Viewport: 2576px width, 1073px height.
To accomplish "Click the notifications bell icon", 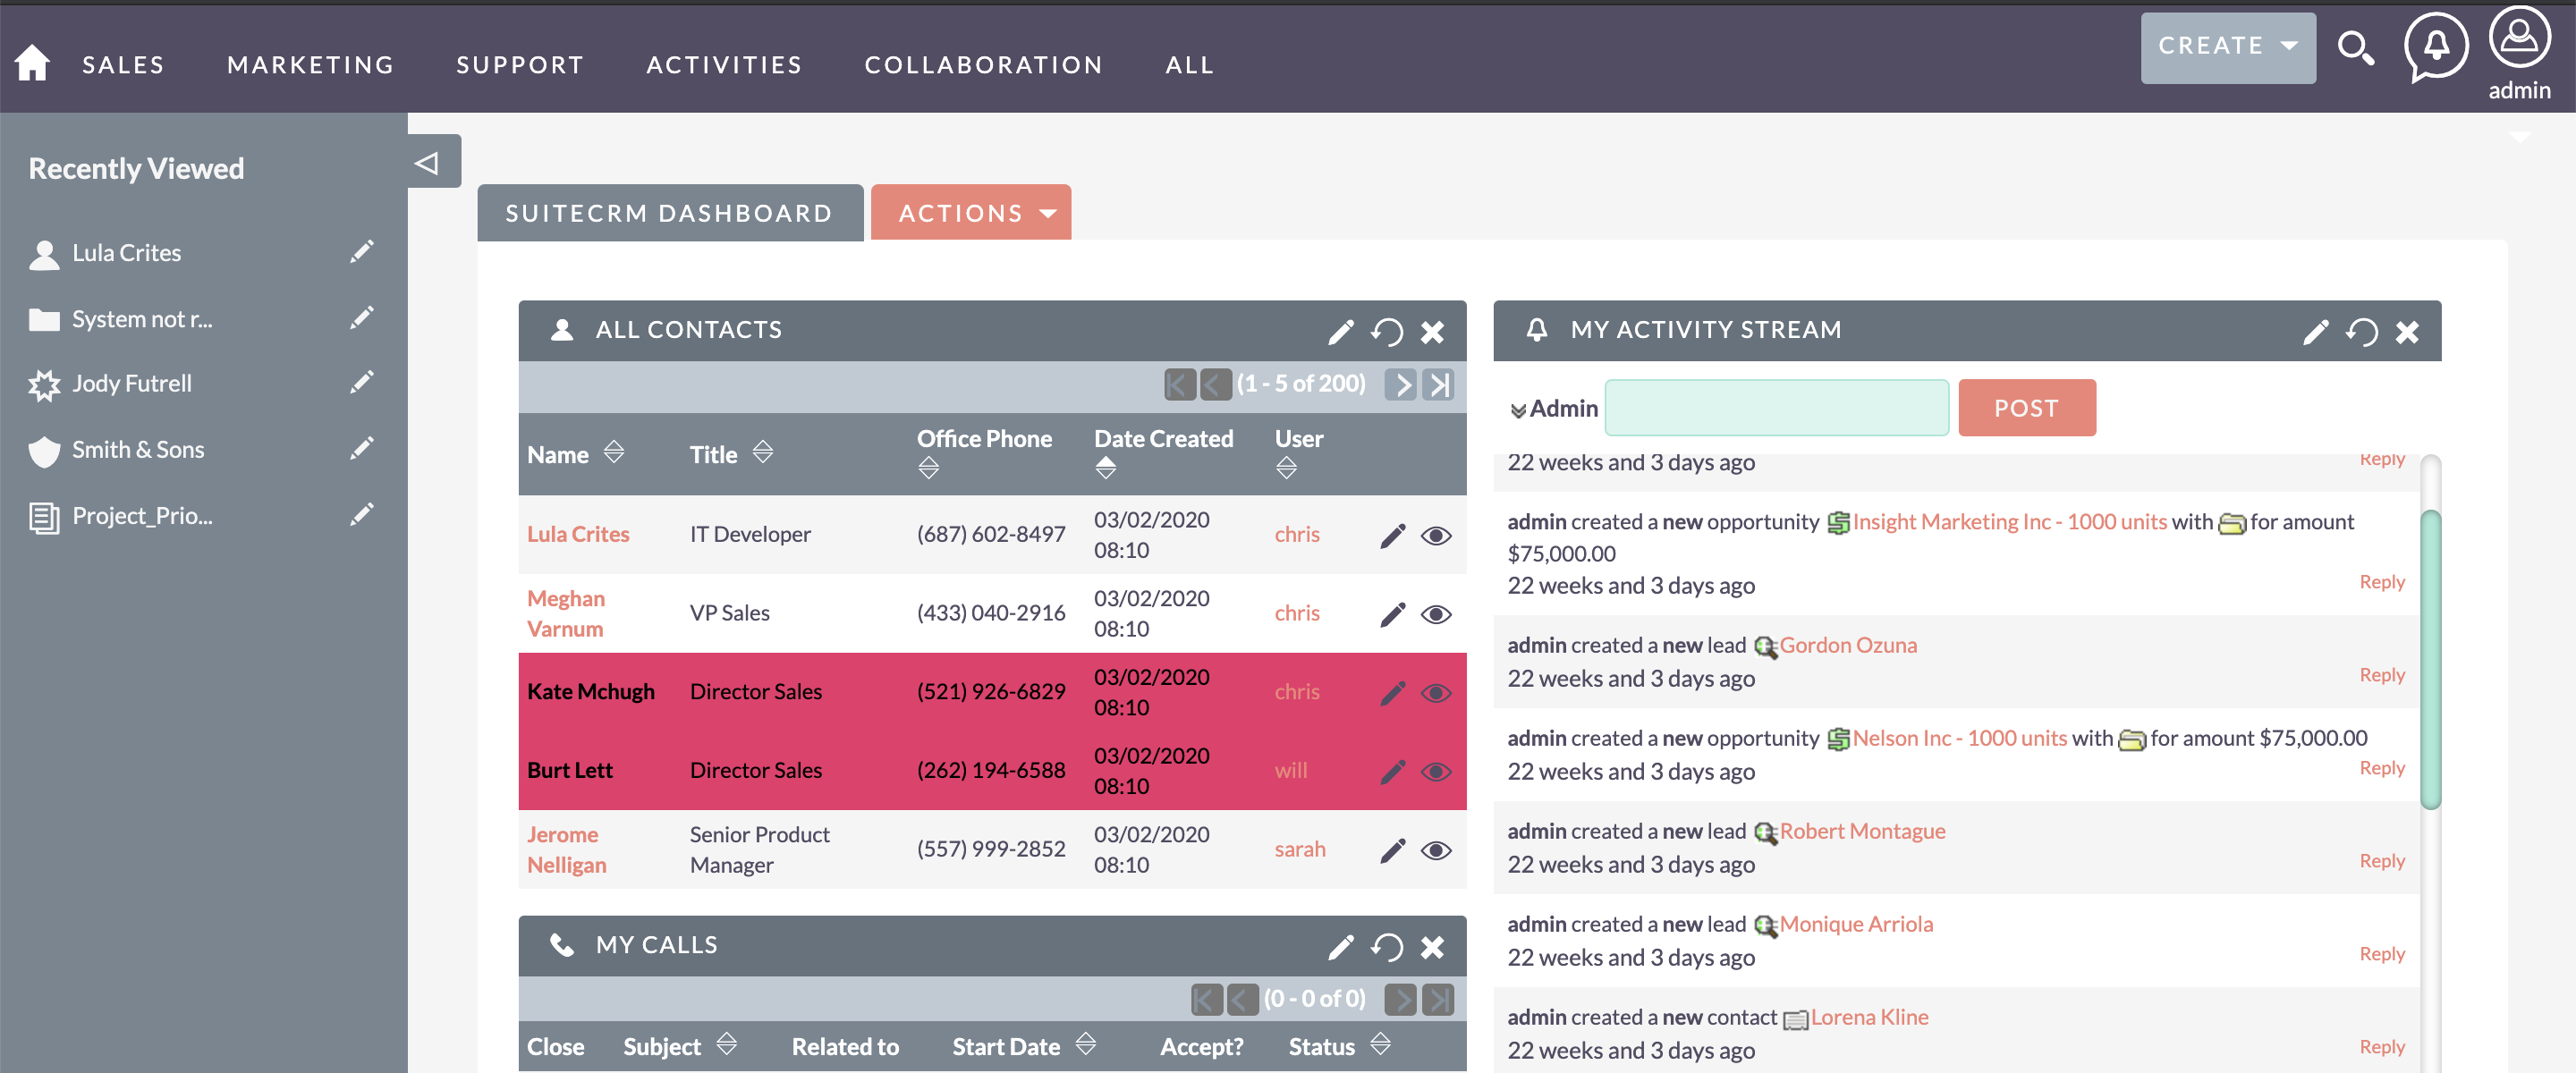I will [x=2435, y=44].
